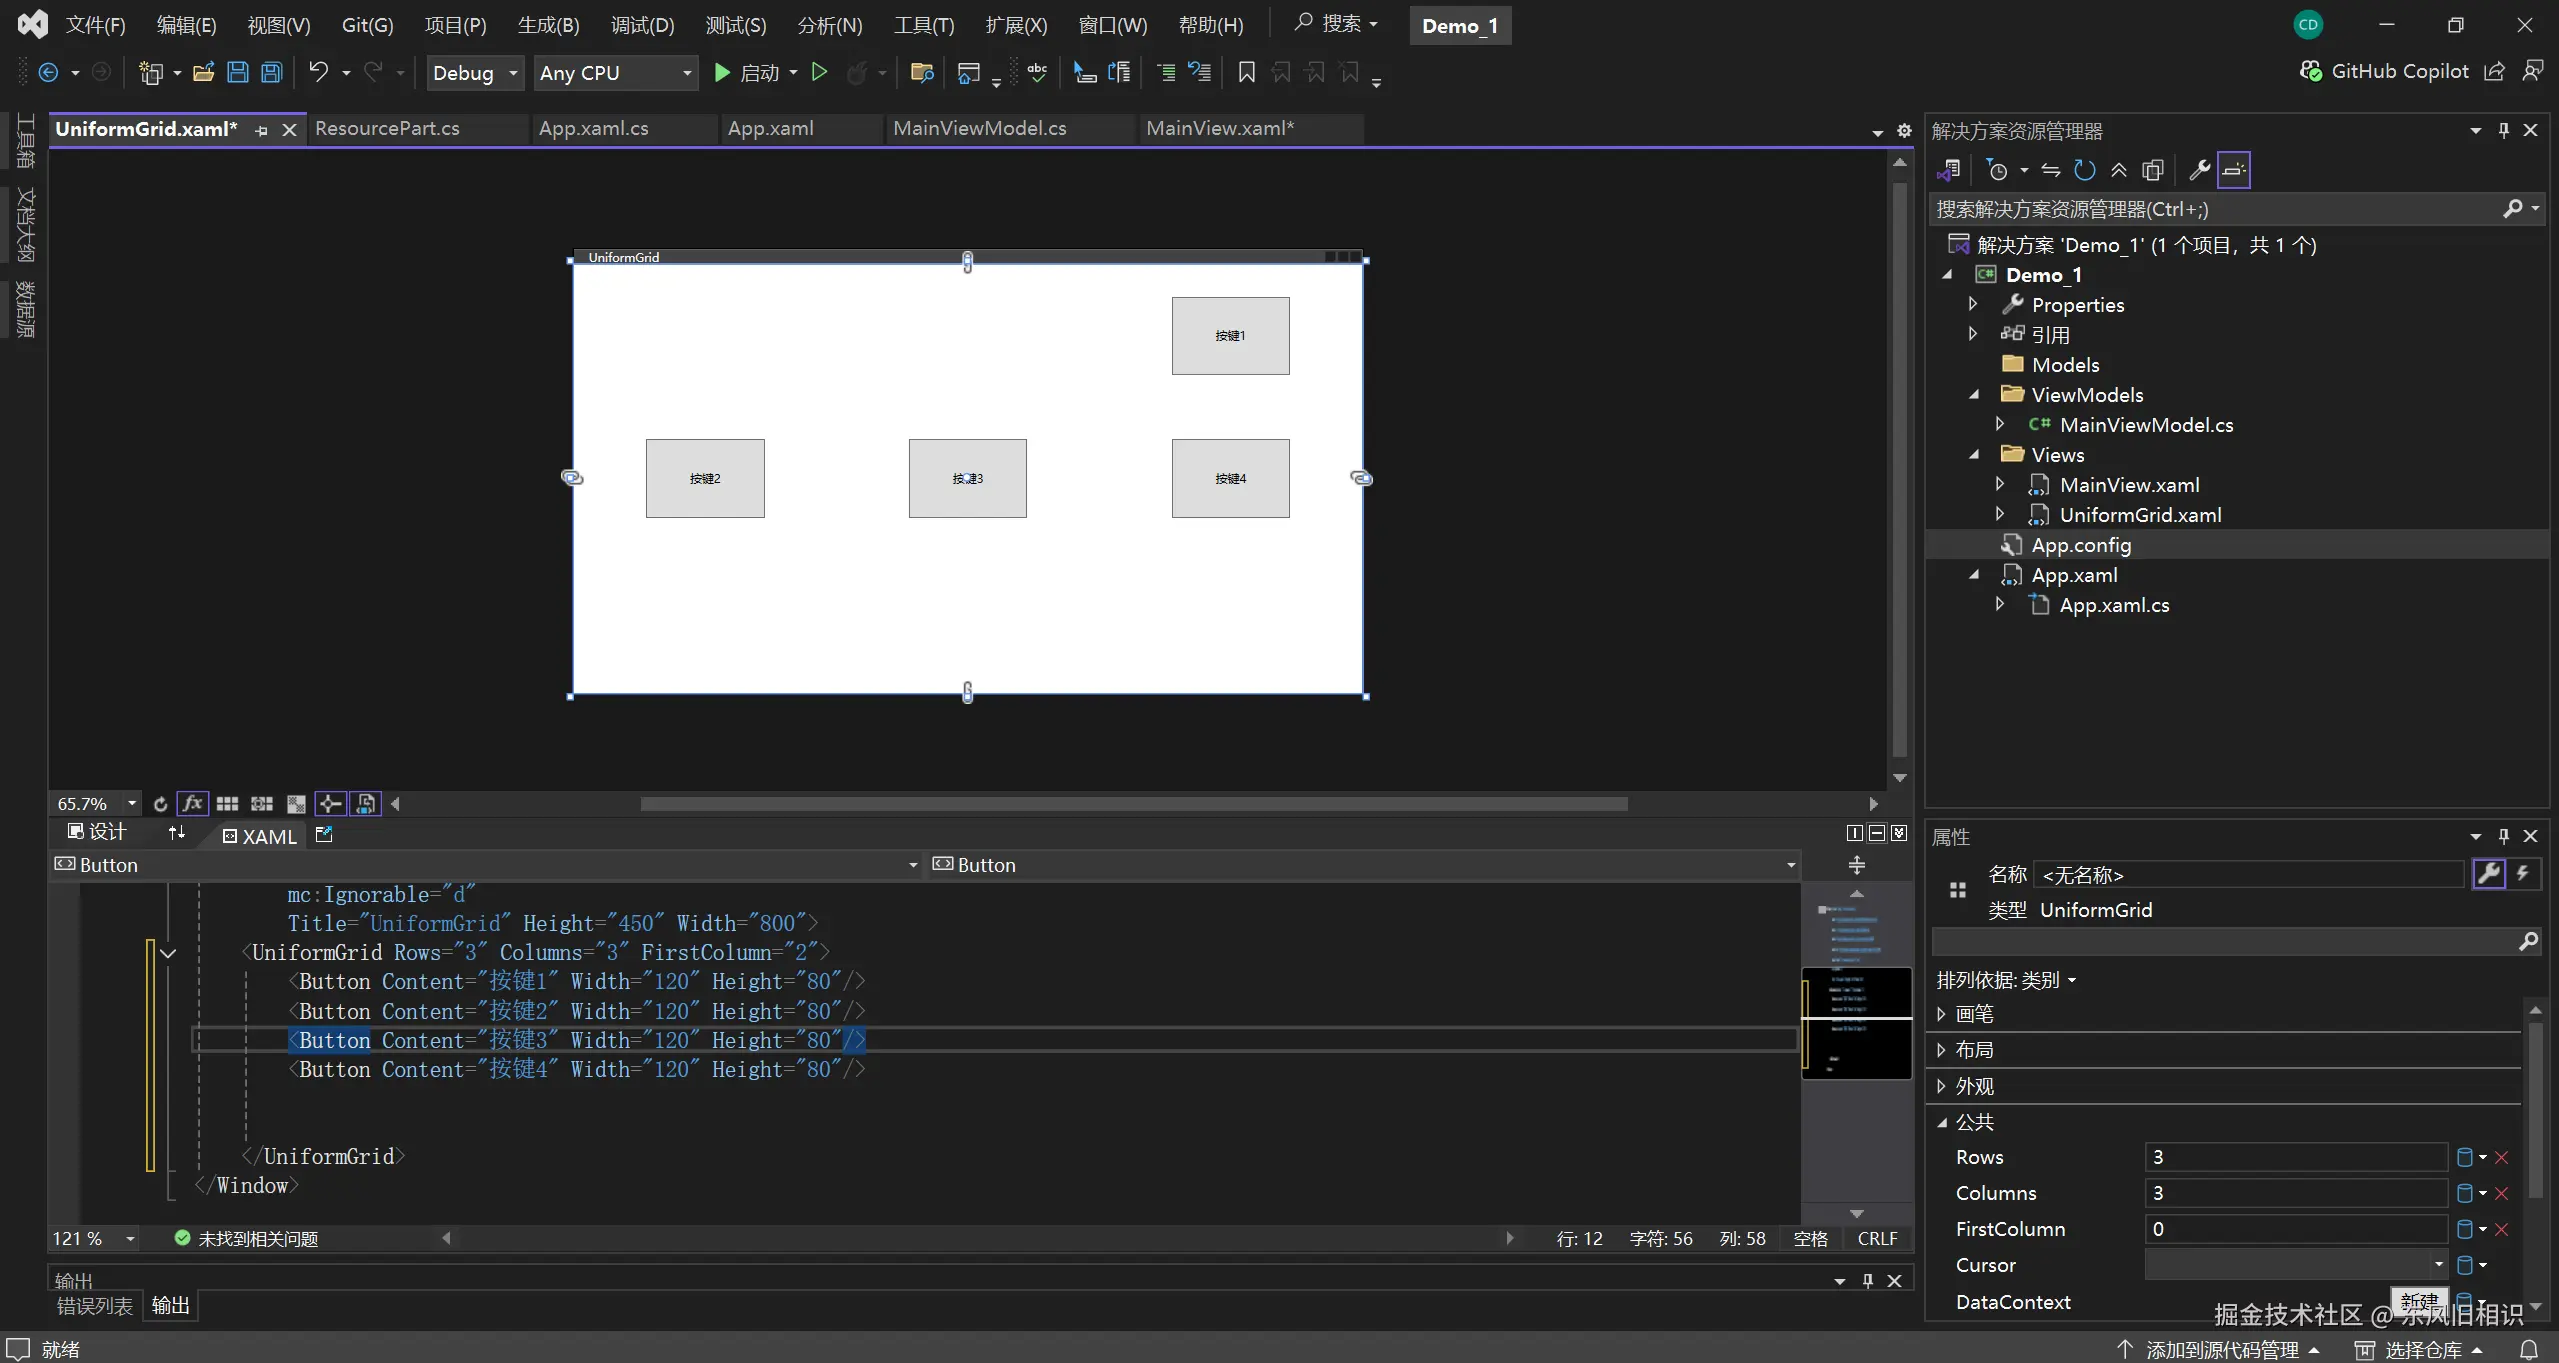Expand the 布局 category in Properties panel
The width and height of the screenshot is (2559, 1363).
[1941, 1050]
